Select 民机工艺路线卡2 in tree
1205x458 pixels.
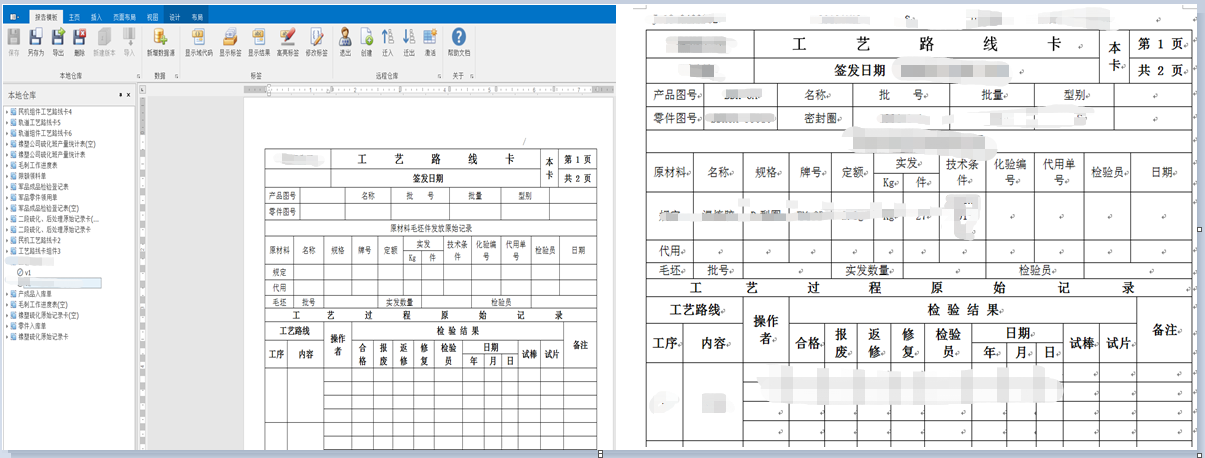40,241
